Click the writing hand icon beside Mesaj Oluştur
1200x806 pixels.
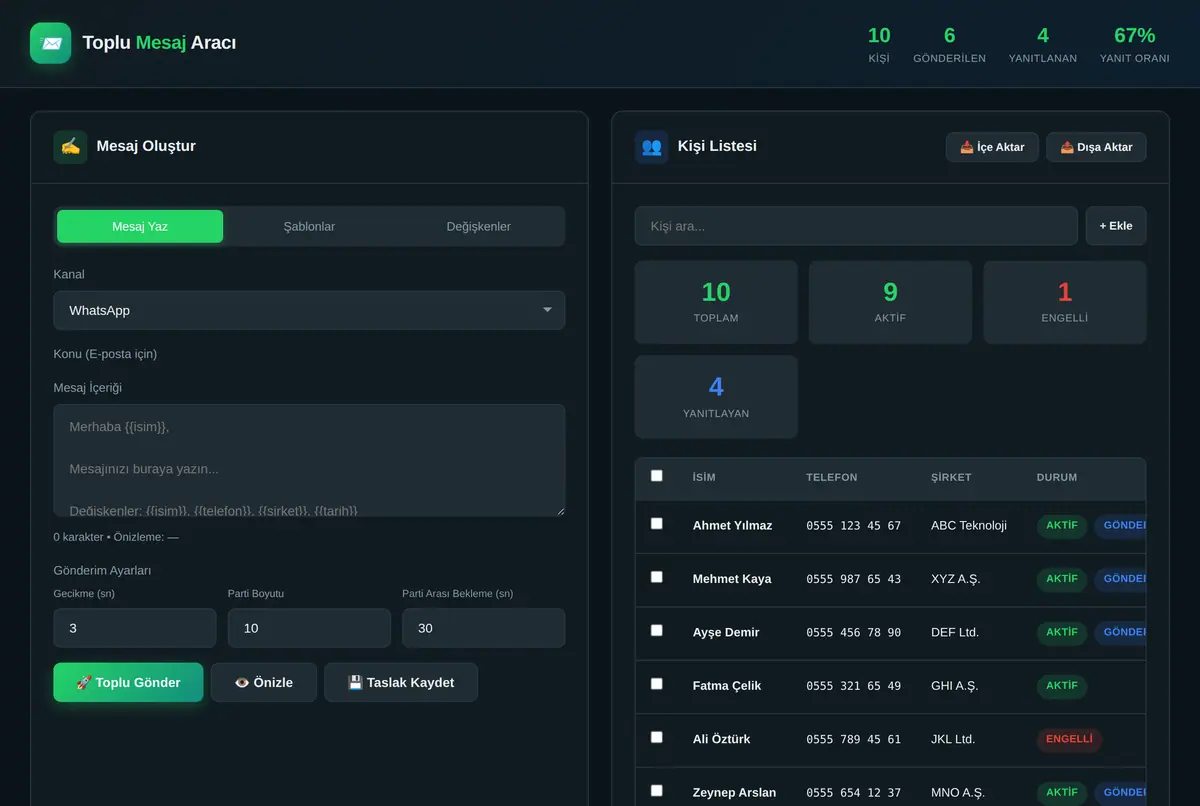pyautogui.click(x=70, y=146)
